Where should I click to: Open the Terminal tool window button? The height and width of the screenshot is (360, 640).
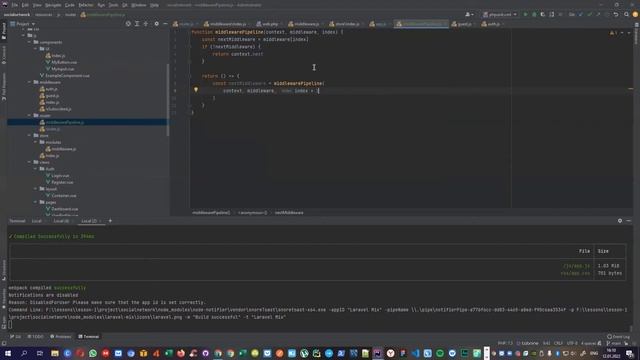pos(89,337)
